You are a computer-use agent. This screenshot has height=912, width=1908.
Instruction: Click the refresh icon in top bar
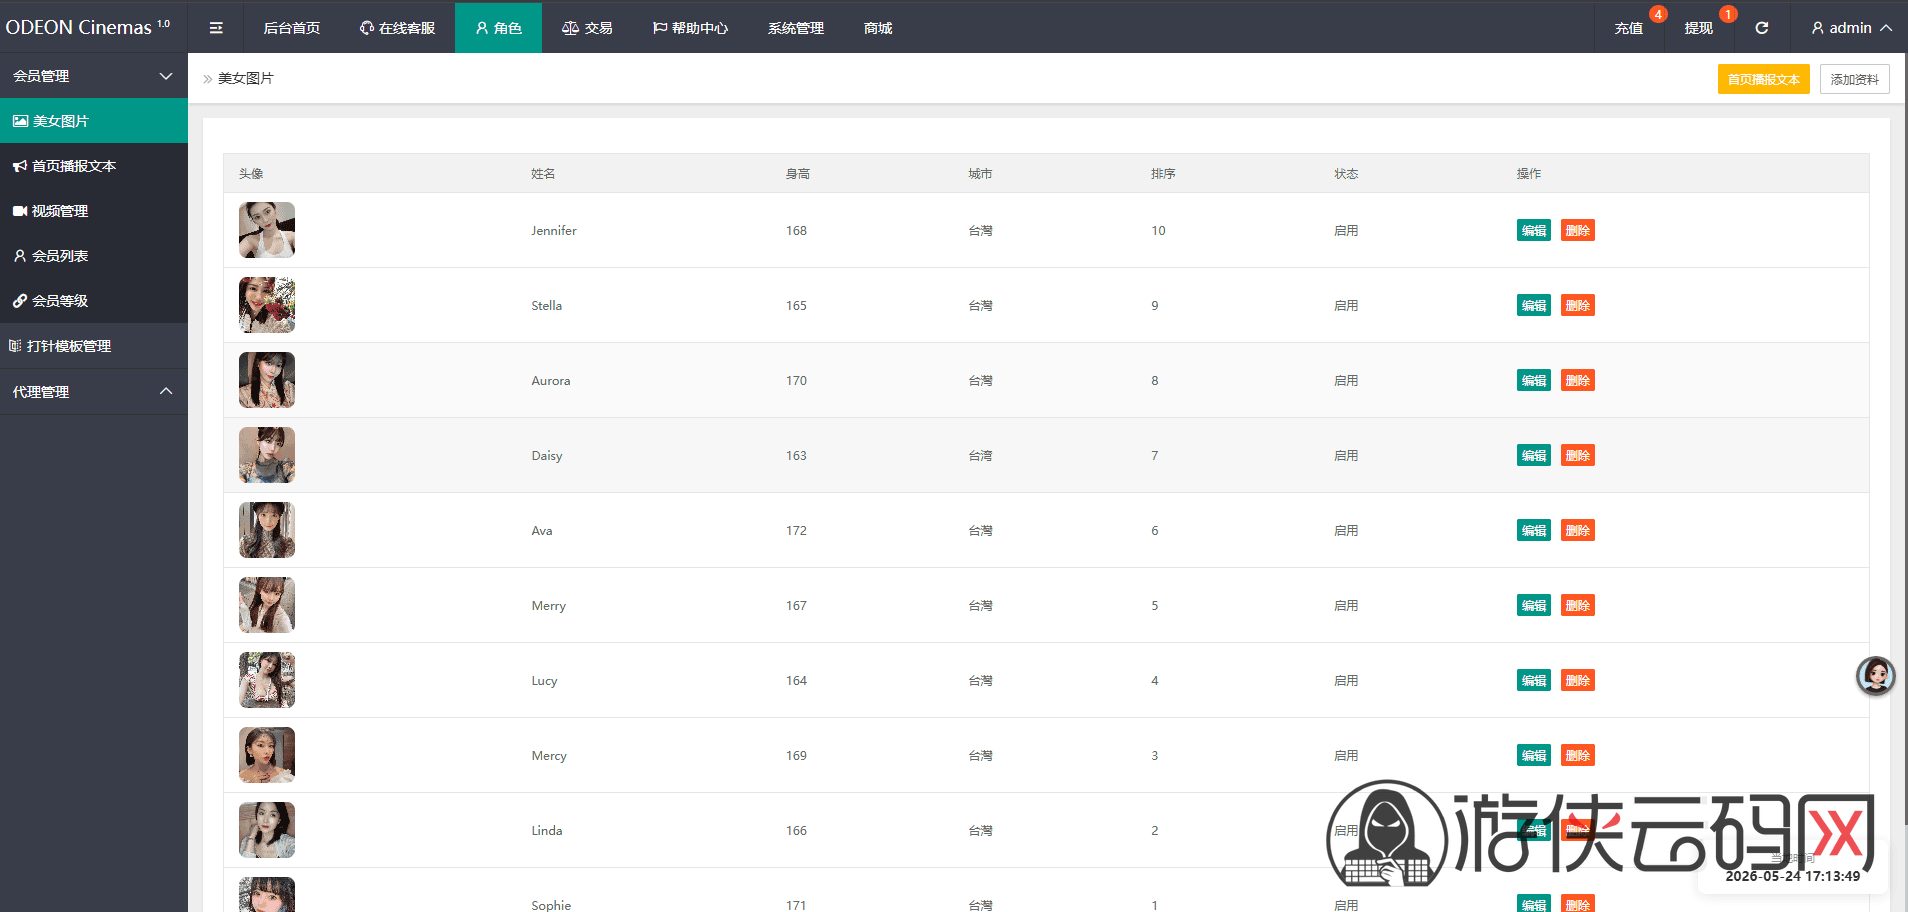tap(1762, 28)
